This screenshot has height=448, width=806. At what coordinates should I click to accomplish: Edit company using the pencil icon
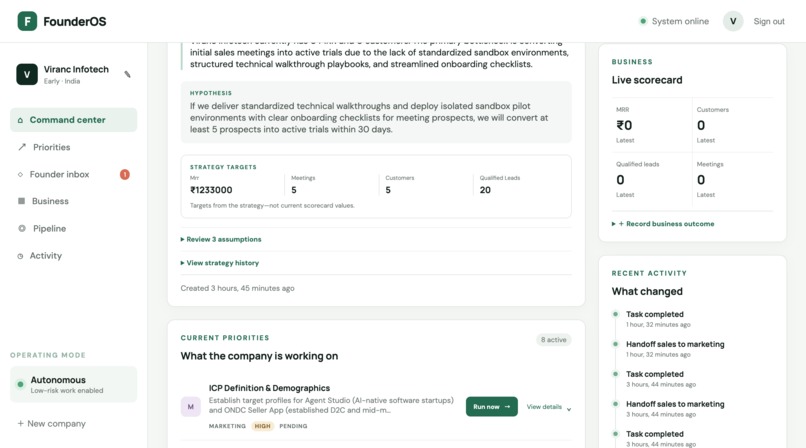127,74
